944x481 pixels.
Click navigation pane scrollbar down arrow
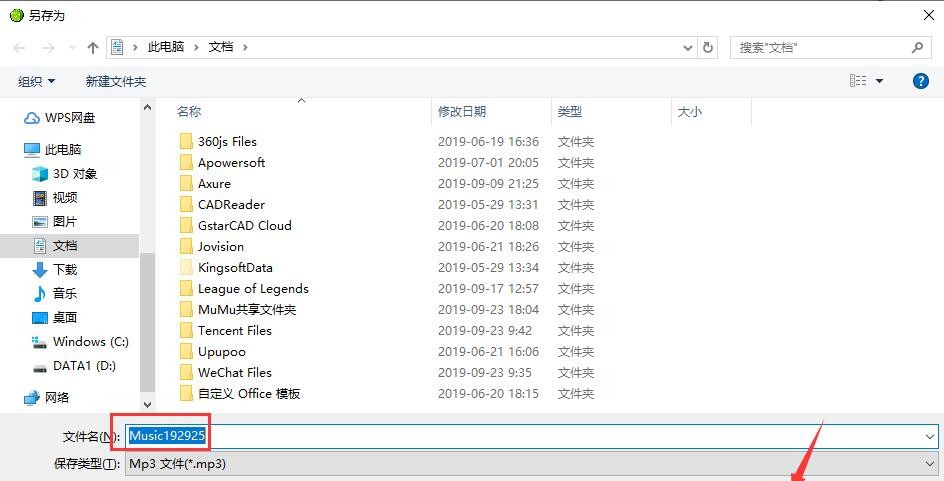(x=148, y=405)
